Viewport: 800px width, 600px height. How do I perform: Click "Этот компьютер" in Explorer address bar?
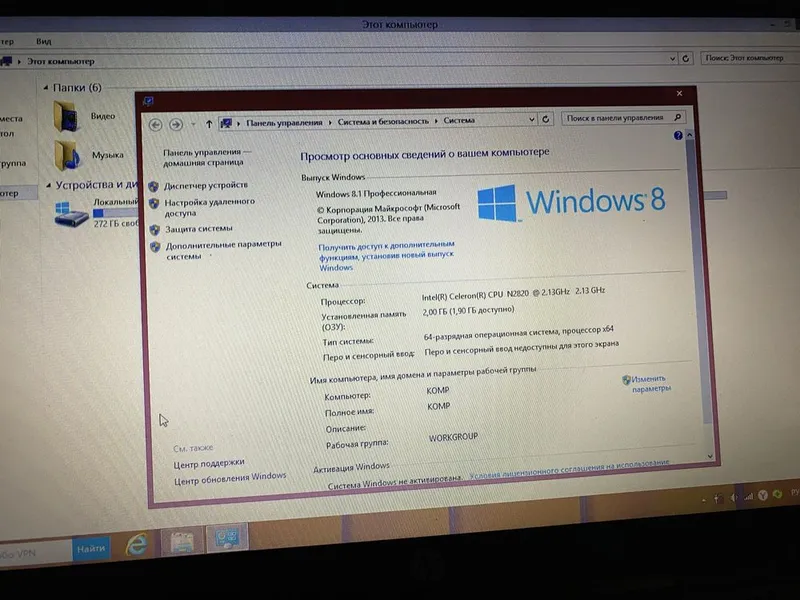pos(61,61)
